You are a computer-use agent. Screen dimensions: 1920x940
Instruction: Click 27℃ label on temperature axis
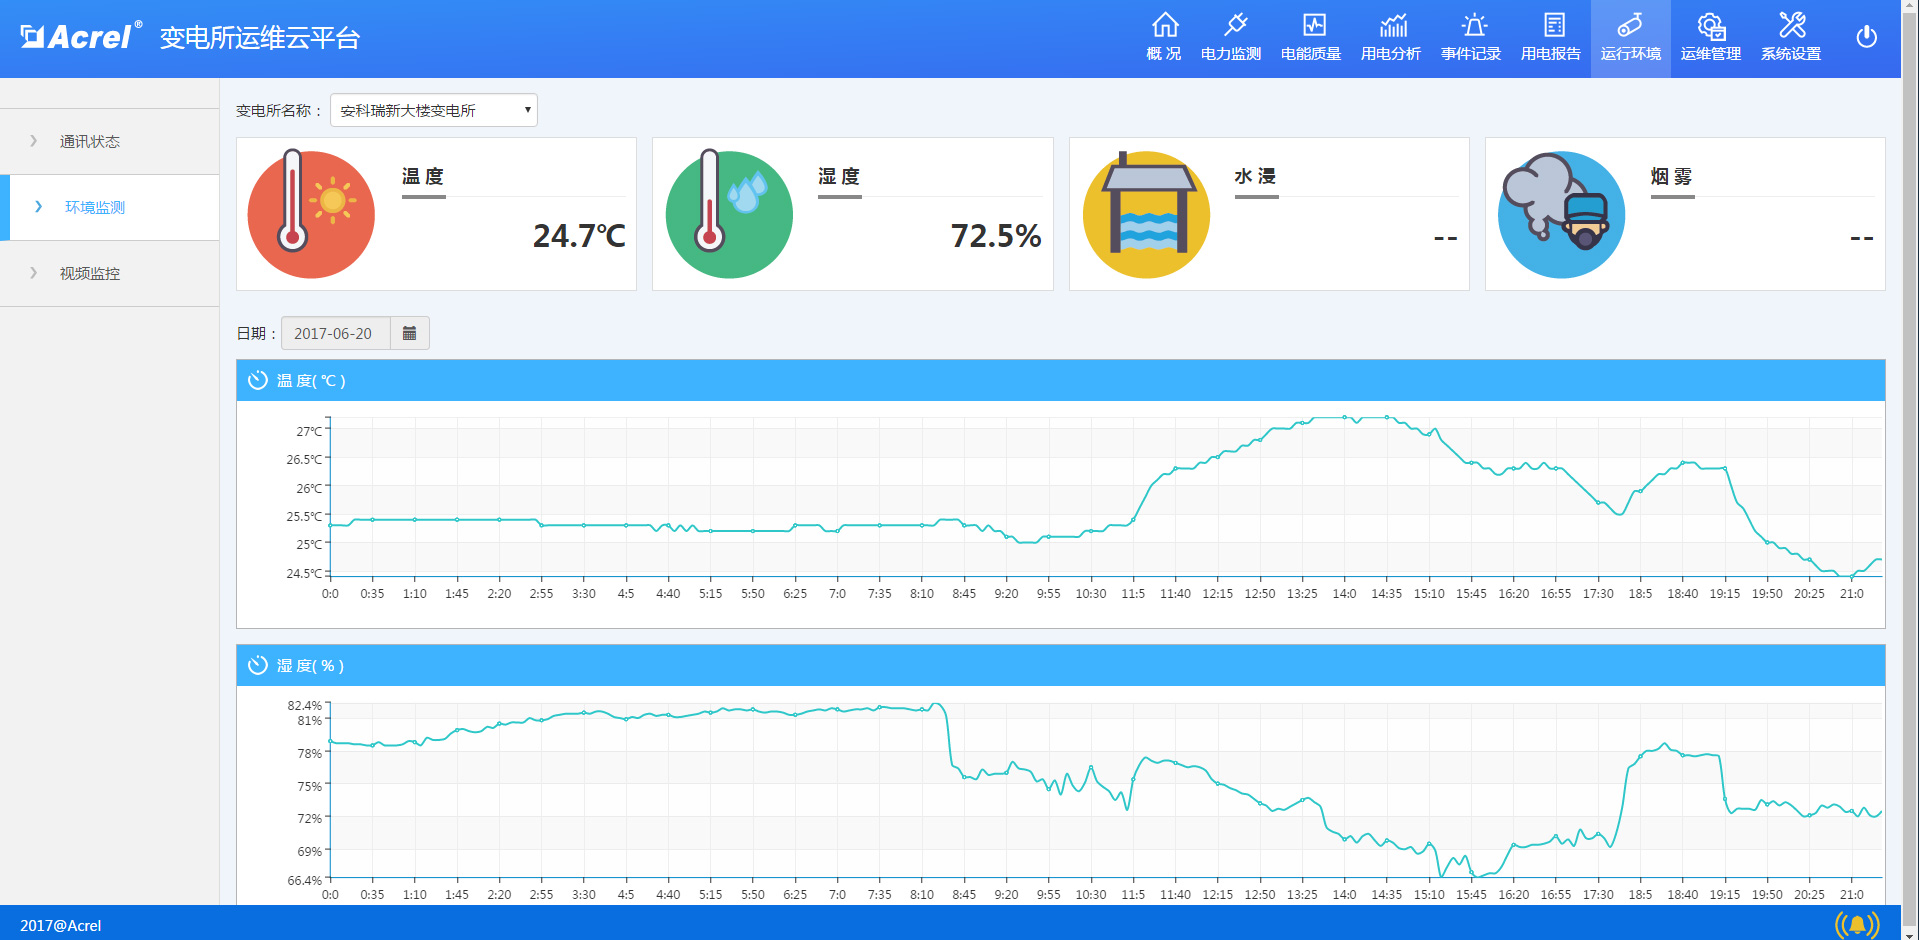point(309,431)
